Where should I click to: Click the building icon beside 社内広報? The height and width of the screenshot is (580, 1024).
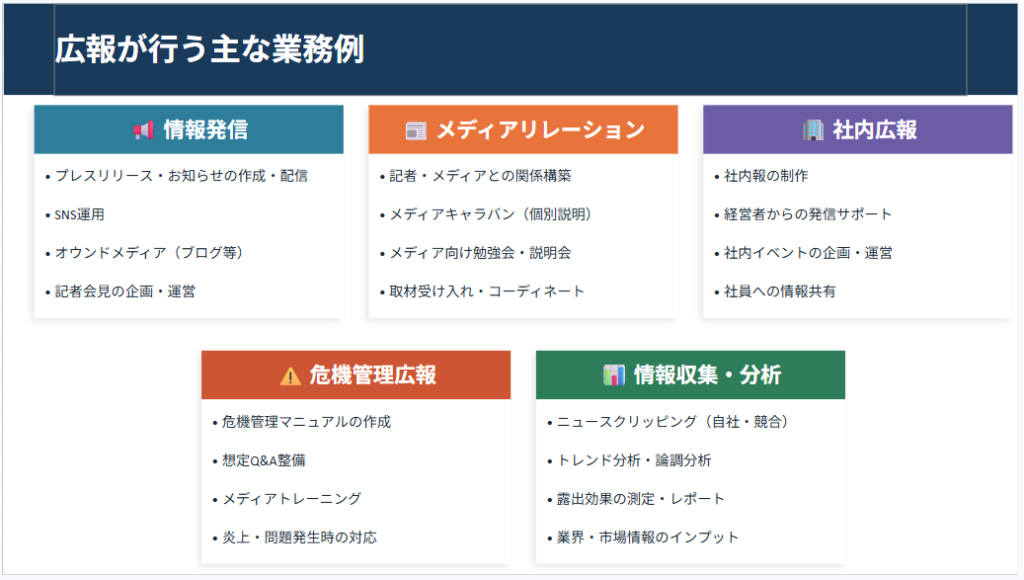[812, 130]
